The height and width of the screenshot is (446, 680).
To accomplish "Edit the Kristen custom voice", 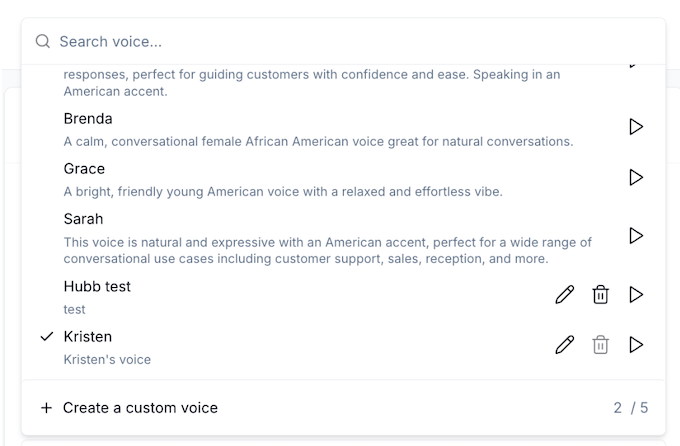I will [x=565, y=345].
